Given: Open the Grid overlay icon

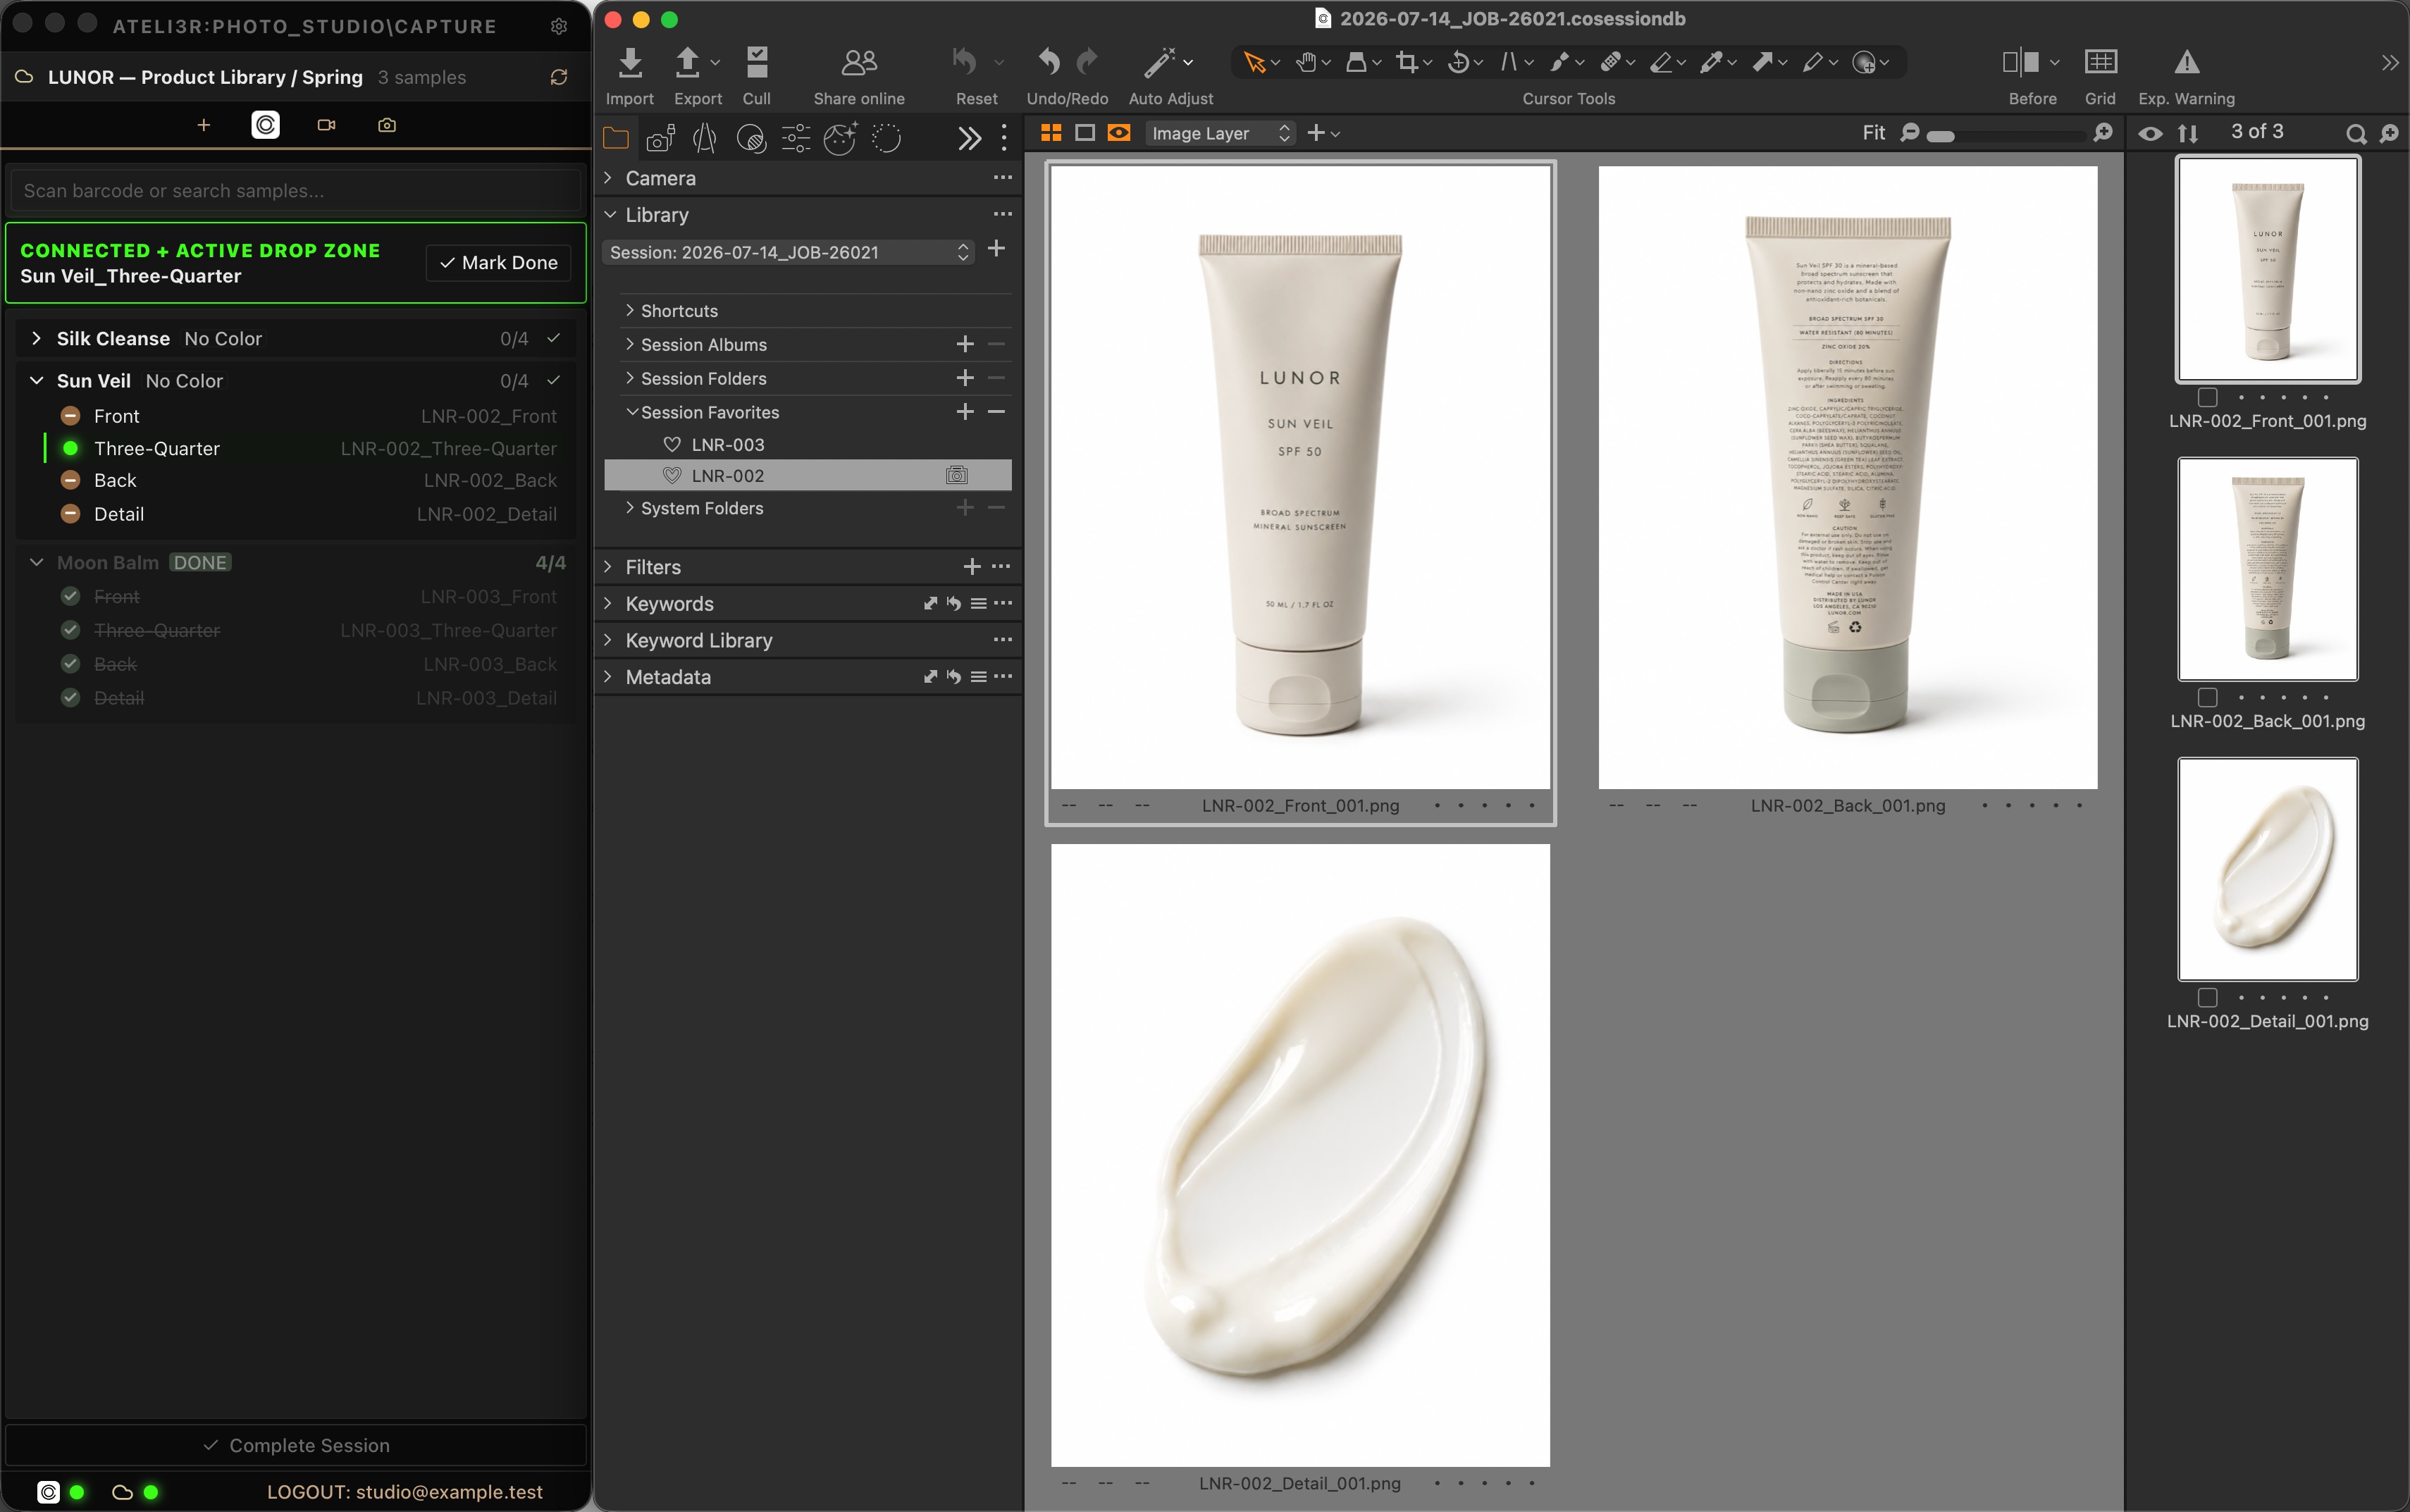Looking at the screenshot, I should point(2100,62).
